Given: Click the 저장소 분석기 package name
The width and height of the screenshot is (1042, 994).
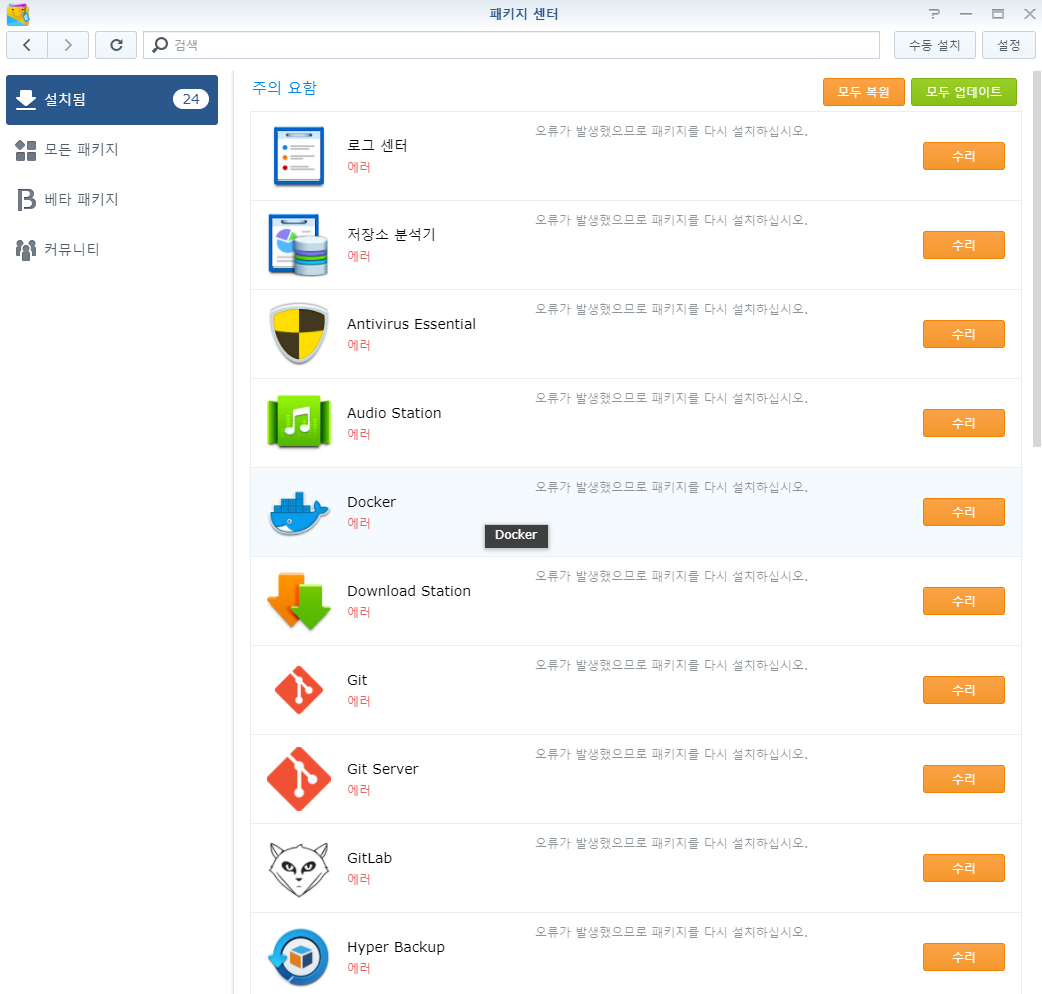Looking at the screenshot, I should tap(391, 235).
